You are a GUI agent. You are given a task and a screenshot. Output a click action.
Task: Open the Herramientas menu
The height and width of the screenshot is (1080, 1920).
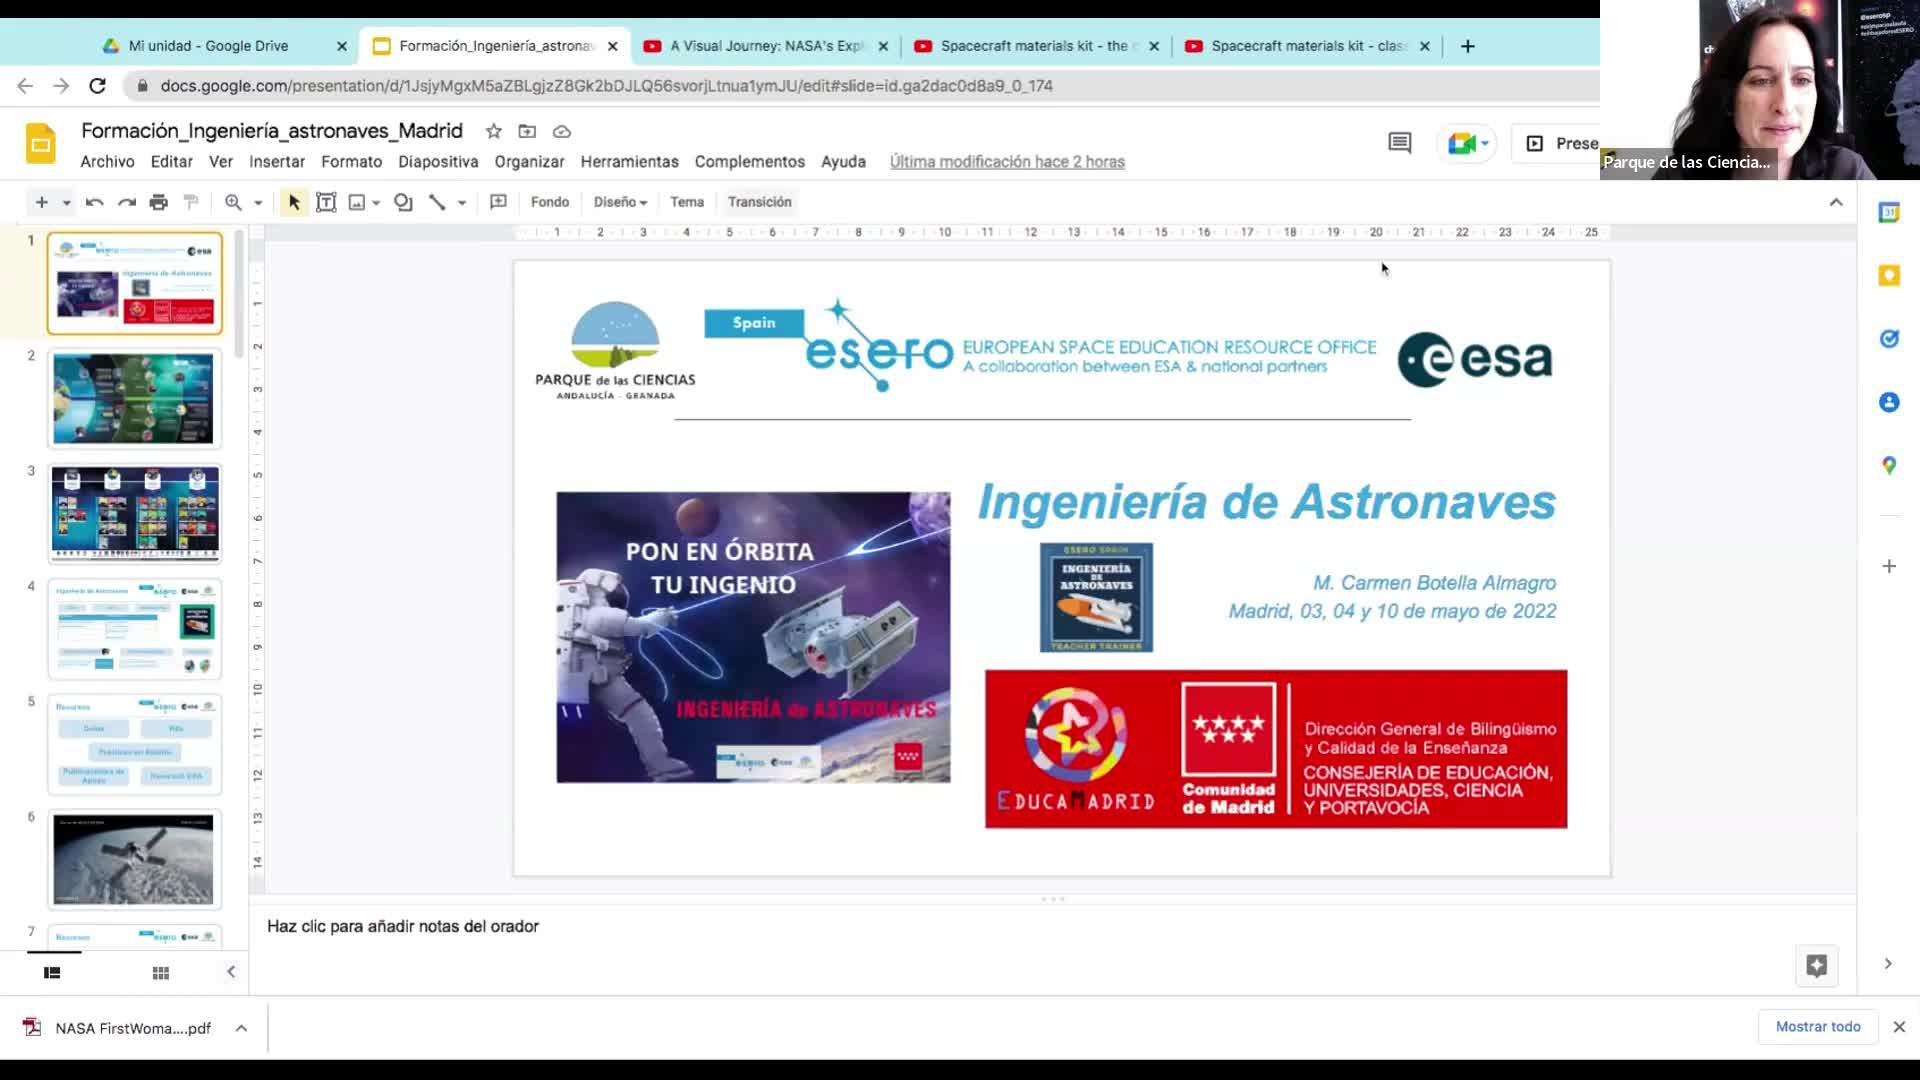coord(629,162)
